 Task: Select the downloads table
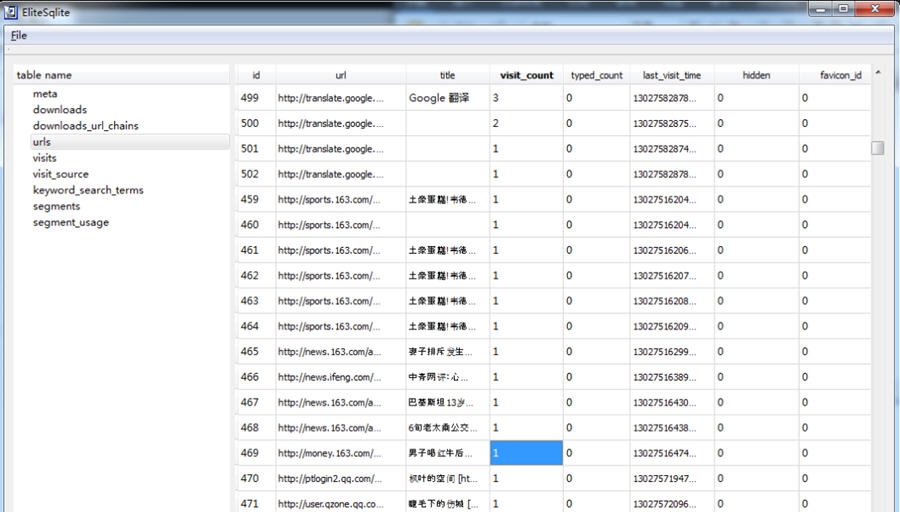59,110
